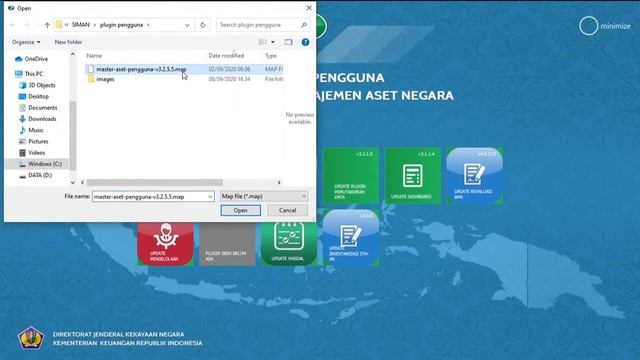Click the Cancel button
Screen dimensions: 640x360
pyautogui.click(x=287, y=210)
